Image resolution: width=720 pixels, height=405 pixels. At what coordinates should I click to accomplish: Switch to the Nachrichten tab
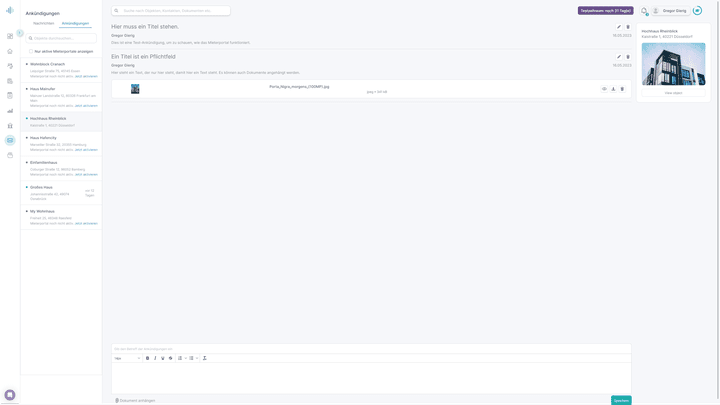[x=44, y=23]
